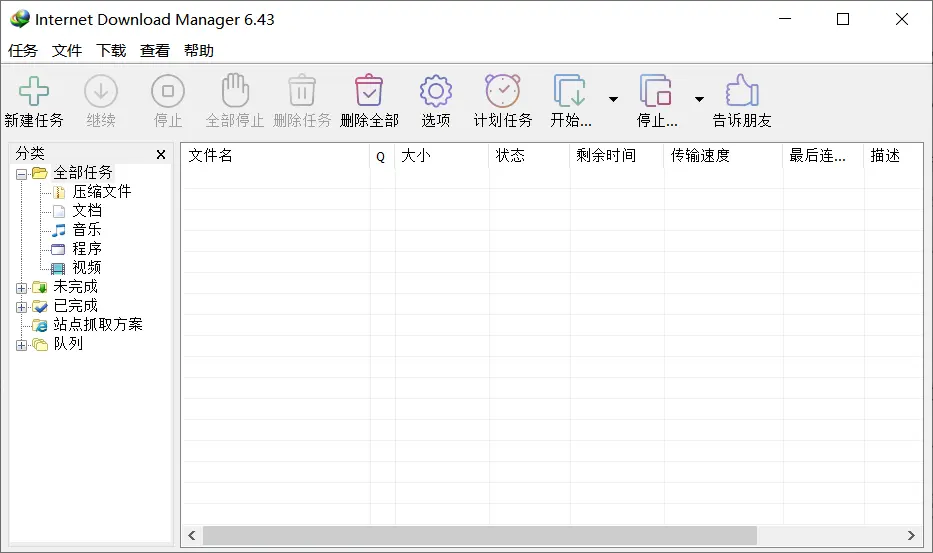Minimize the Internet Download Manager window
Screen dimensions: 933x553
point(785,19)
